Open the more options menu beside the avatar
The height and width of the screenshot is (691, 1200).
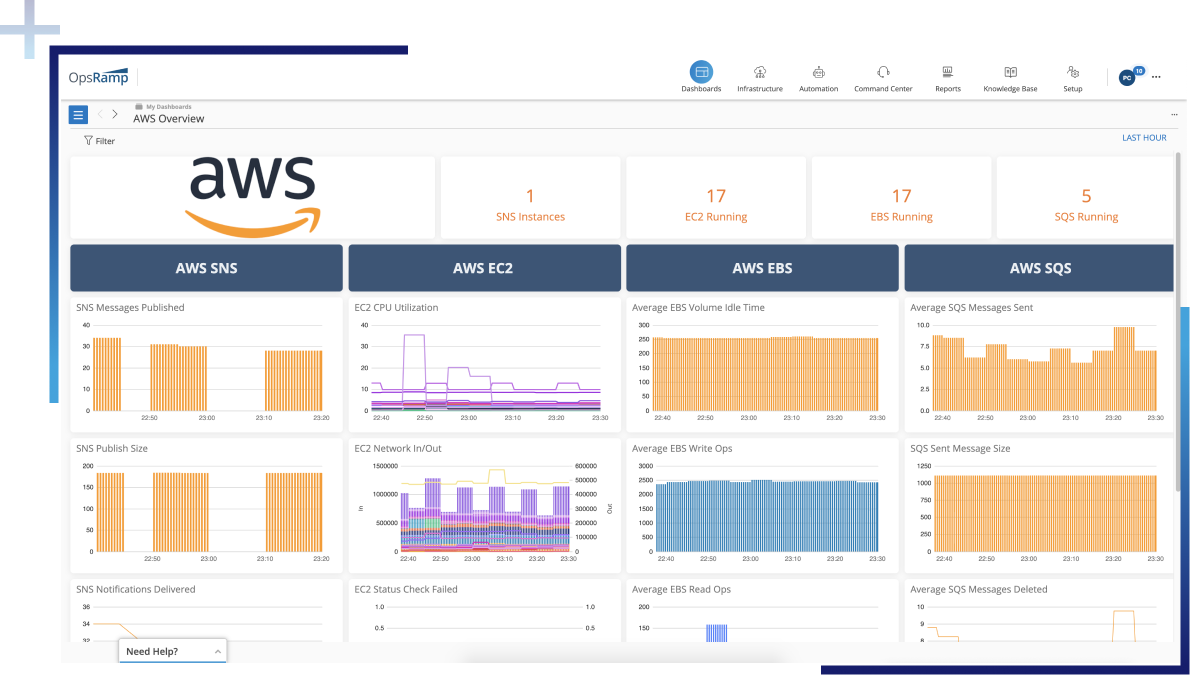pos(1156,77)
